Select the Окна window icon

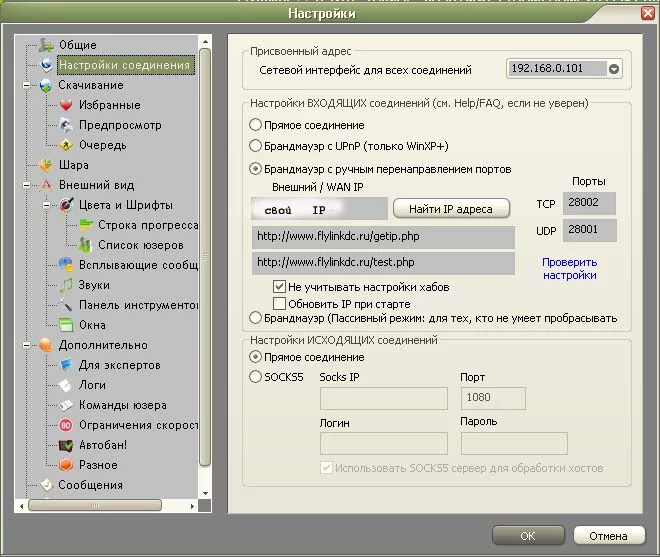[66, 325]
